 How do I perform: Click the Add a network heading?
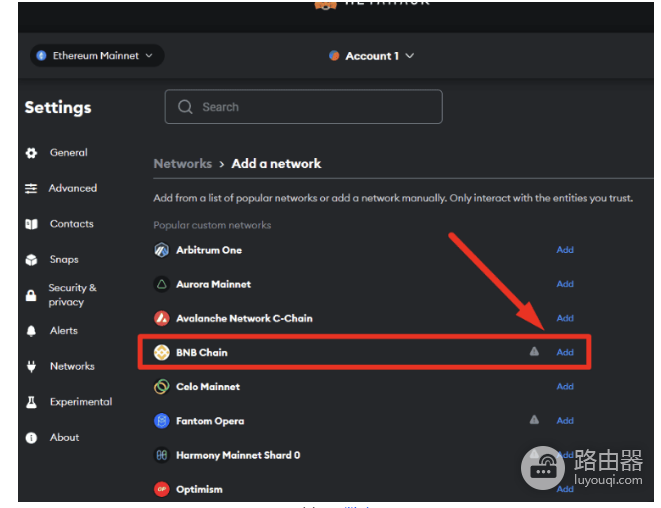click(x=276, y=164)
